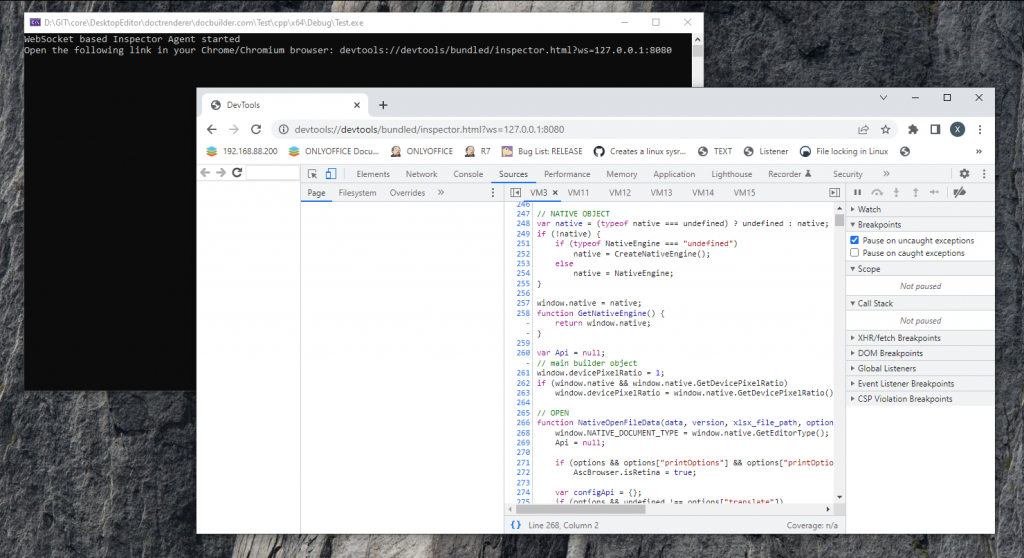The image size is (1024, 558).
Task: Deactivate breakpoints icon
Action: [x=959, y=193]
